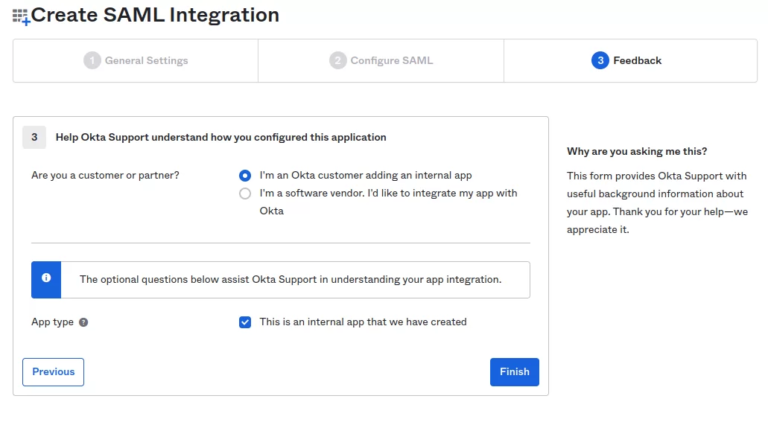Click the app grid plus icon beside title
The width and height of the screenshot is (768, 425).
21,17
